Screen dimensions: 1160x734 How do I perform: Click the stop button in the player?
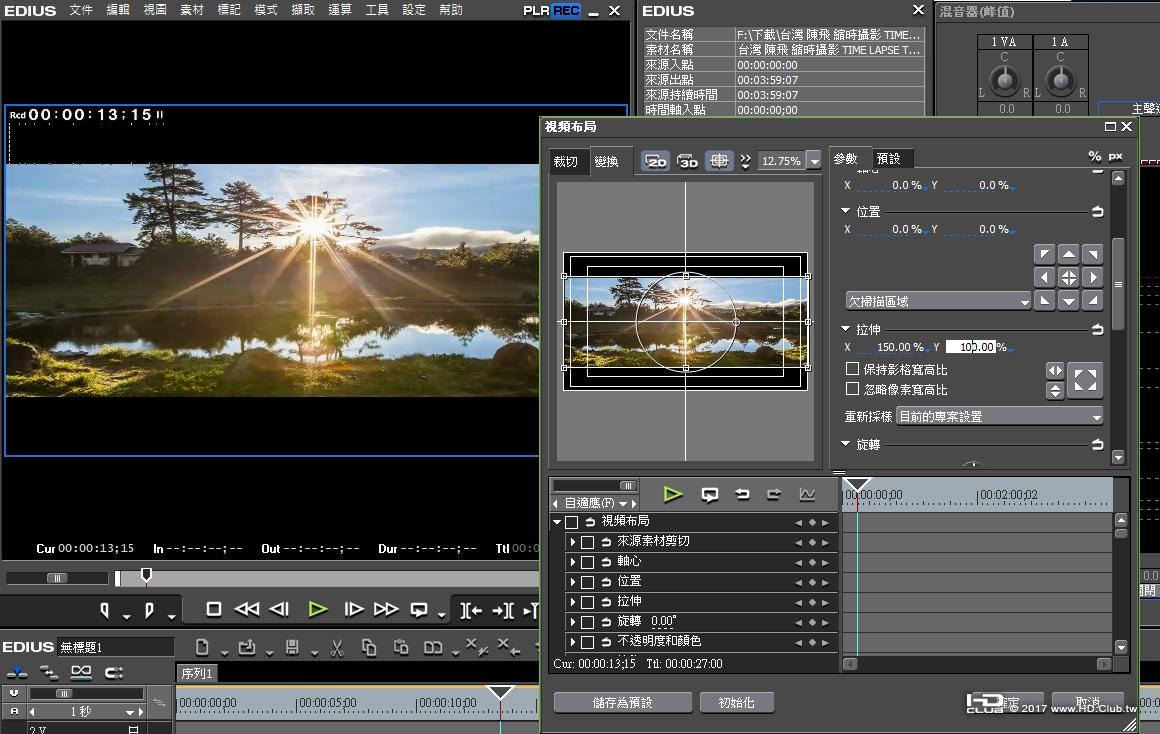point(214,609)
